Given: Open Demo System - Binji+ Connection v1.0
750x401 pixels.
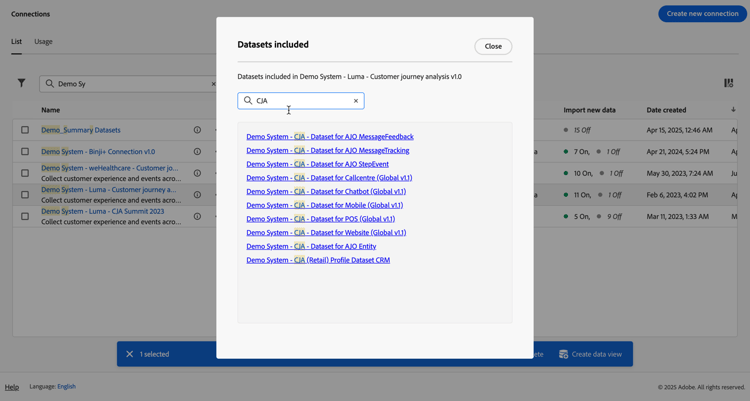Looking at the screenshot, I should click(98, 152).
